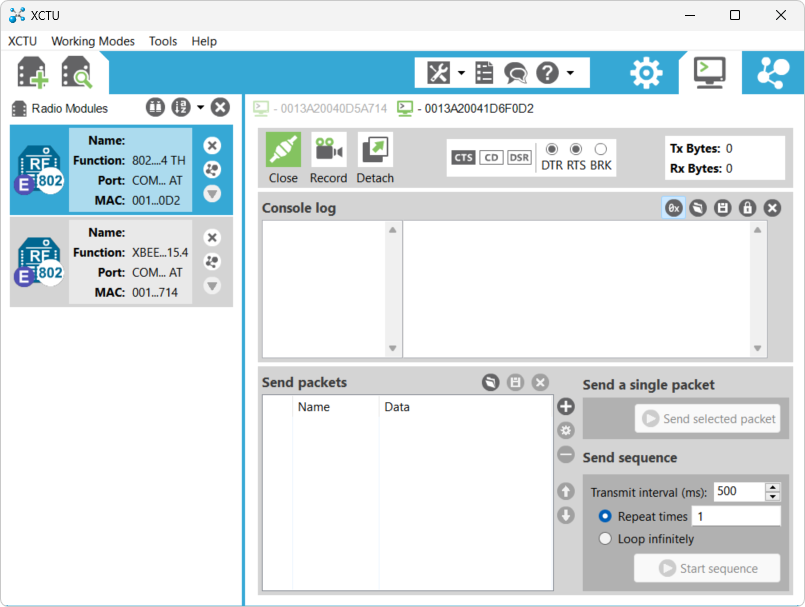Viewport: 805px width, 607px height.
Task: Switch to Network working mode tab
Action: click(773, 73)
